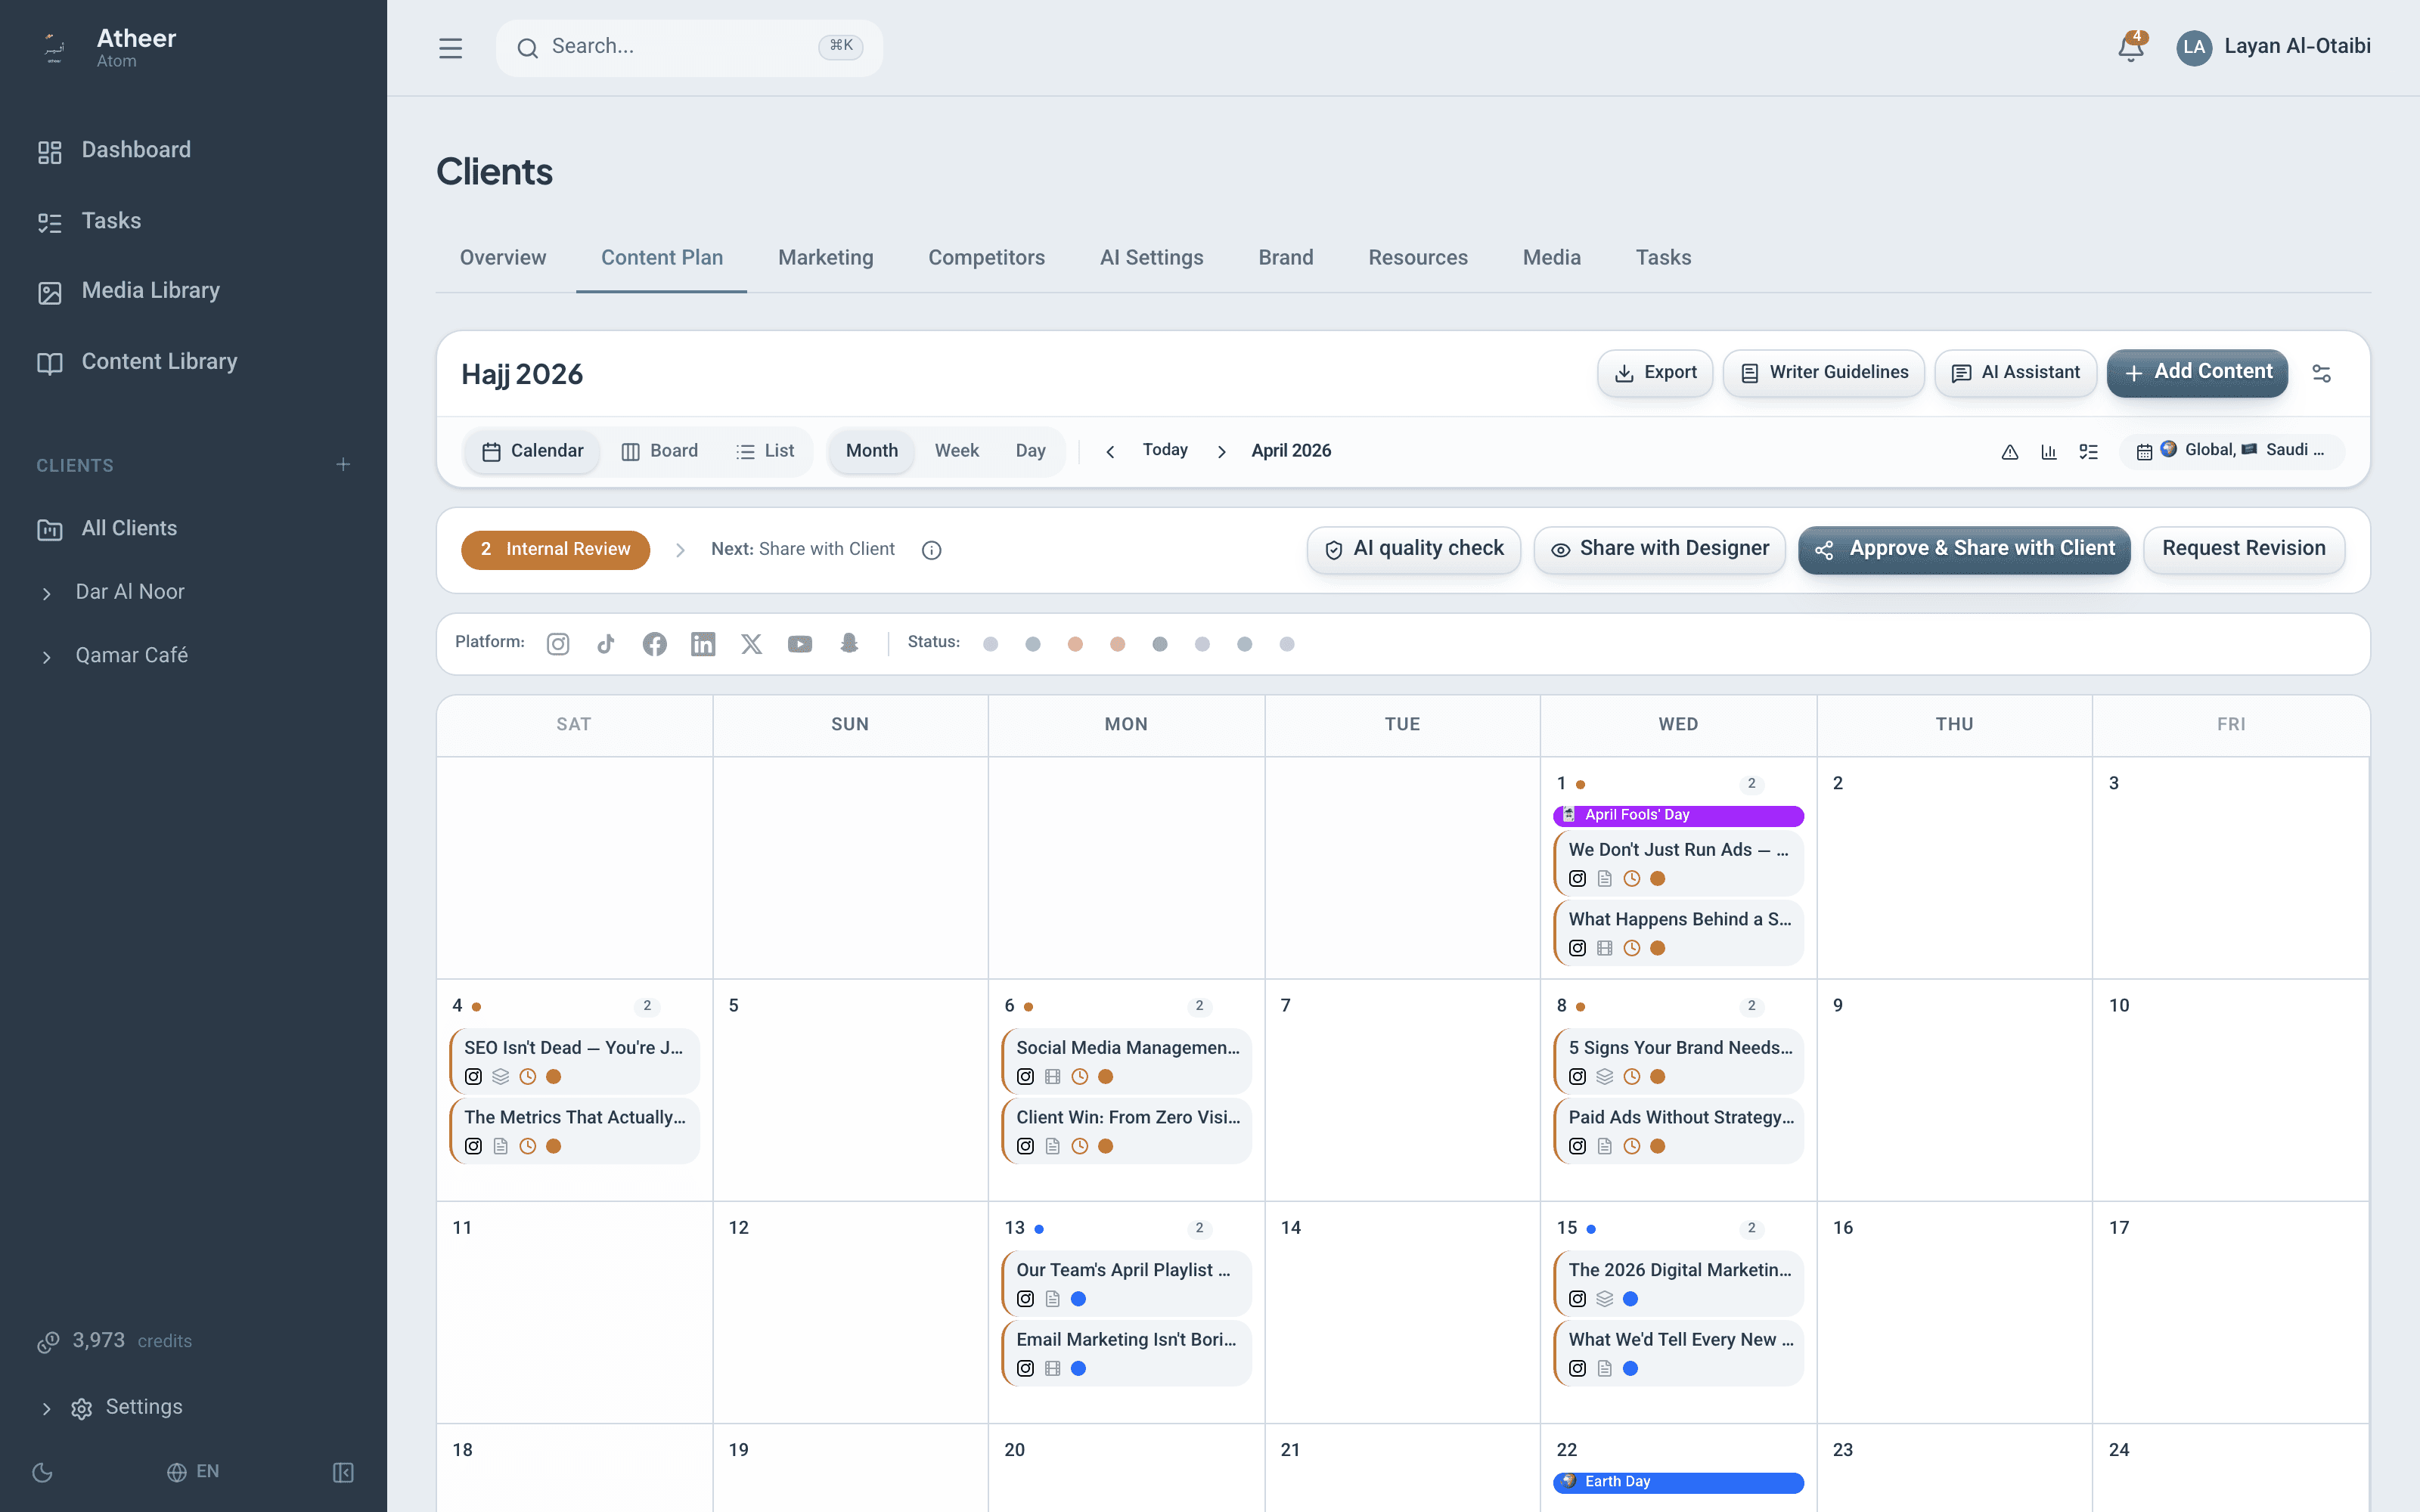
Task: Select the third orange status dot
Action: [1075, 644]
